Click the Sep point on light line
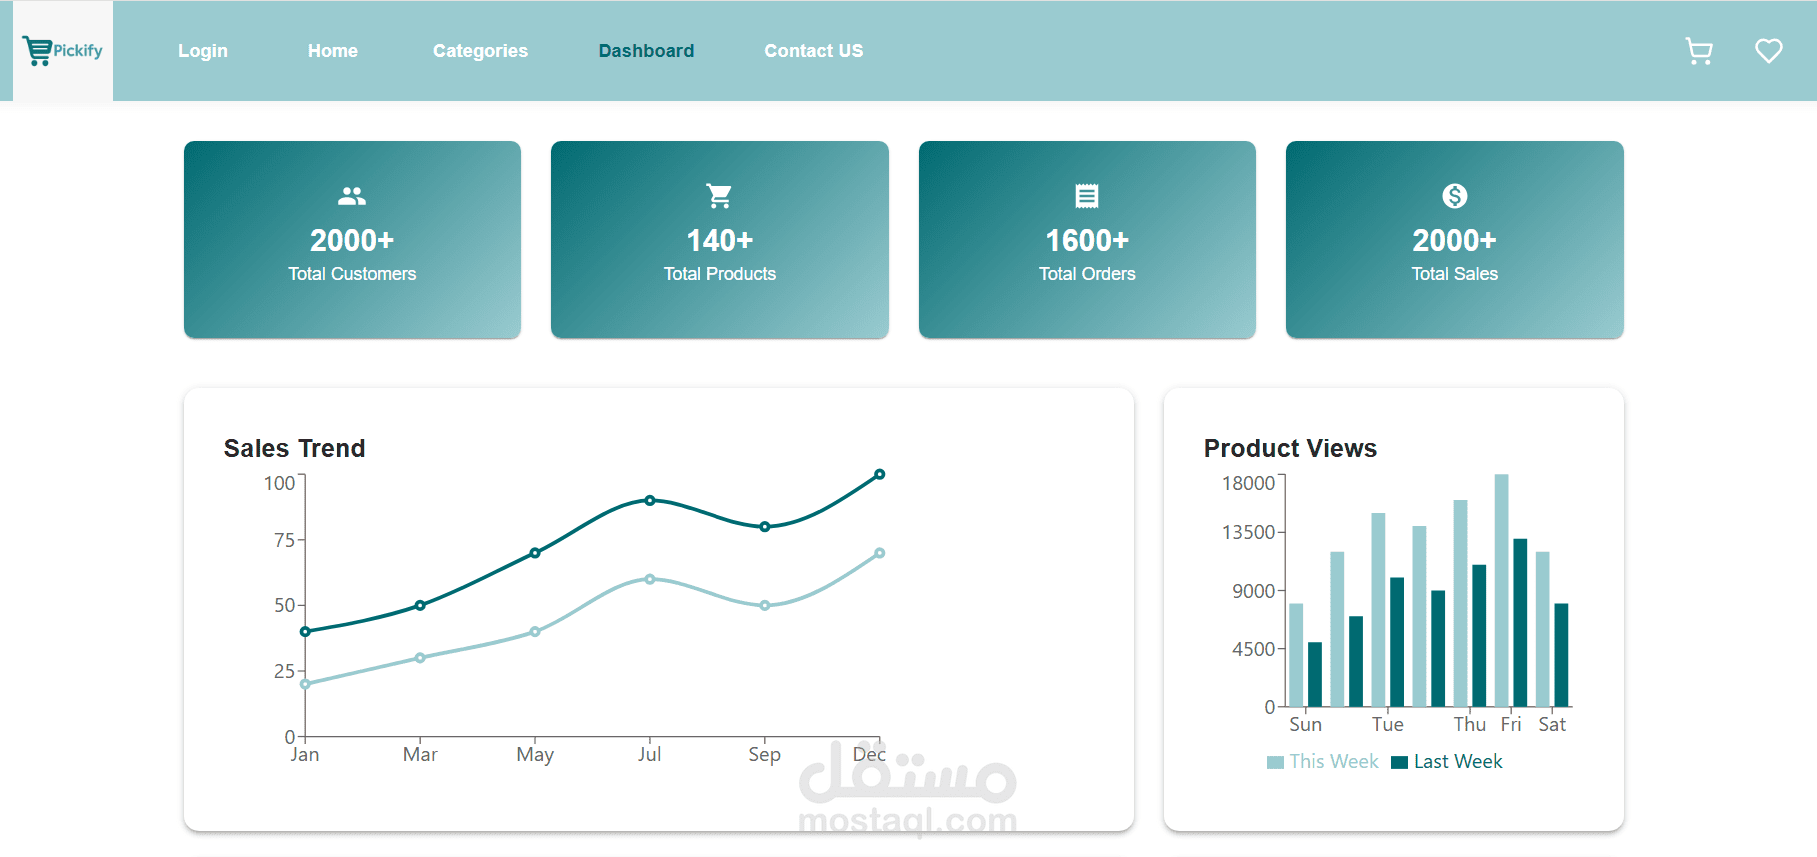 coord(765,605)
